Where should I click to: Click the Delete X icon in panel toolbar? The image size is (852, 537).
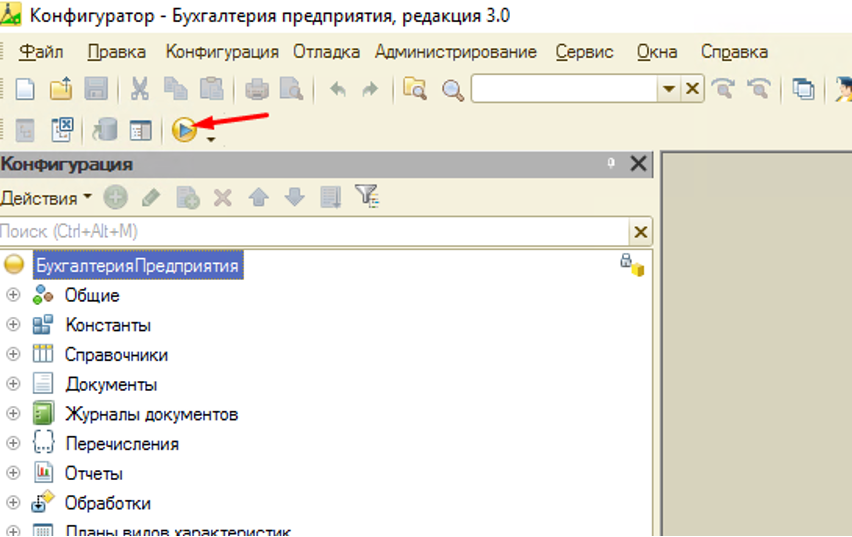pyautogui.click(x=223, y=198)
